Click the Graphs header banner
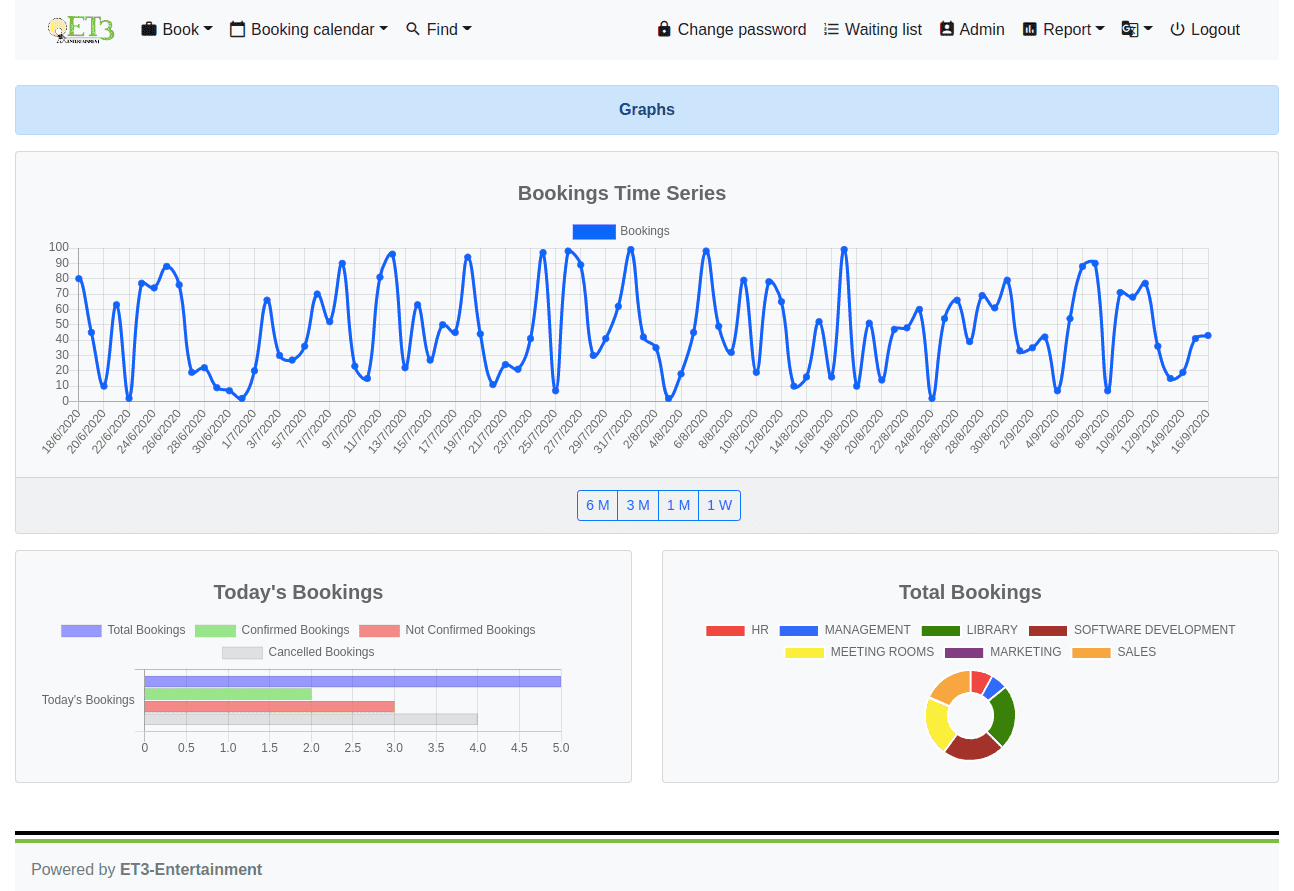The width and height of the screenshot is (1294, 891). click(647, 110)
